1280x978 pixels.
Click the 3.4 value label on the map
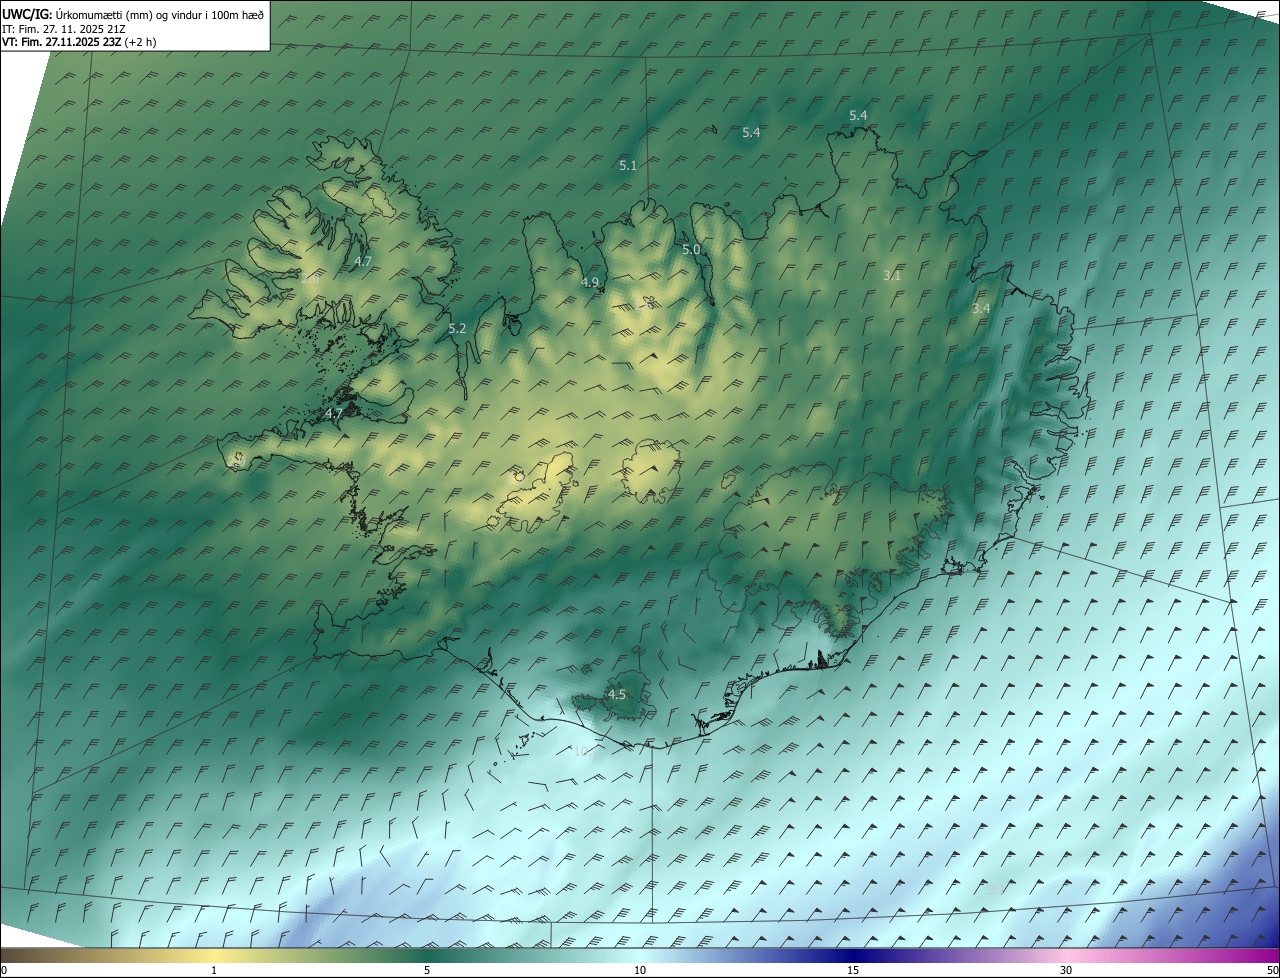(981, 308)
